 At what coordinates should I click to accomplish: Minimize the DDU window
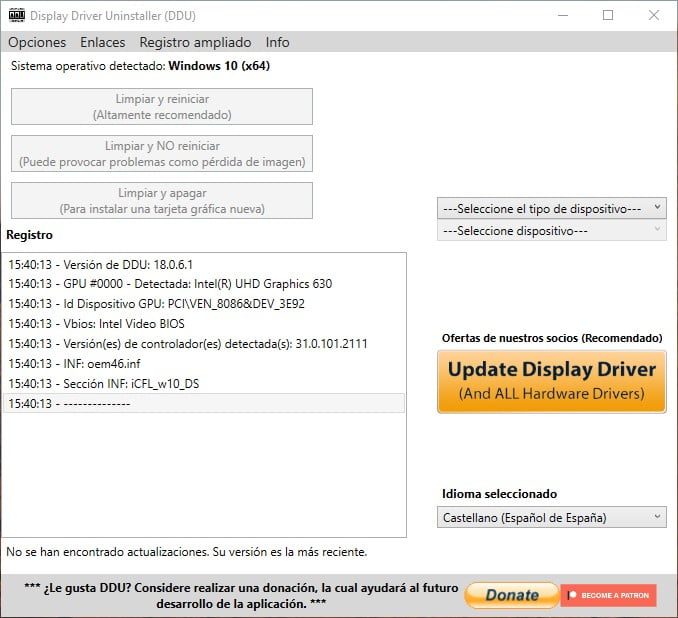pos(563,15)
